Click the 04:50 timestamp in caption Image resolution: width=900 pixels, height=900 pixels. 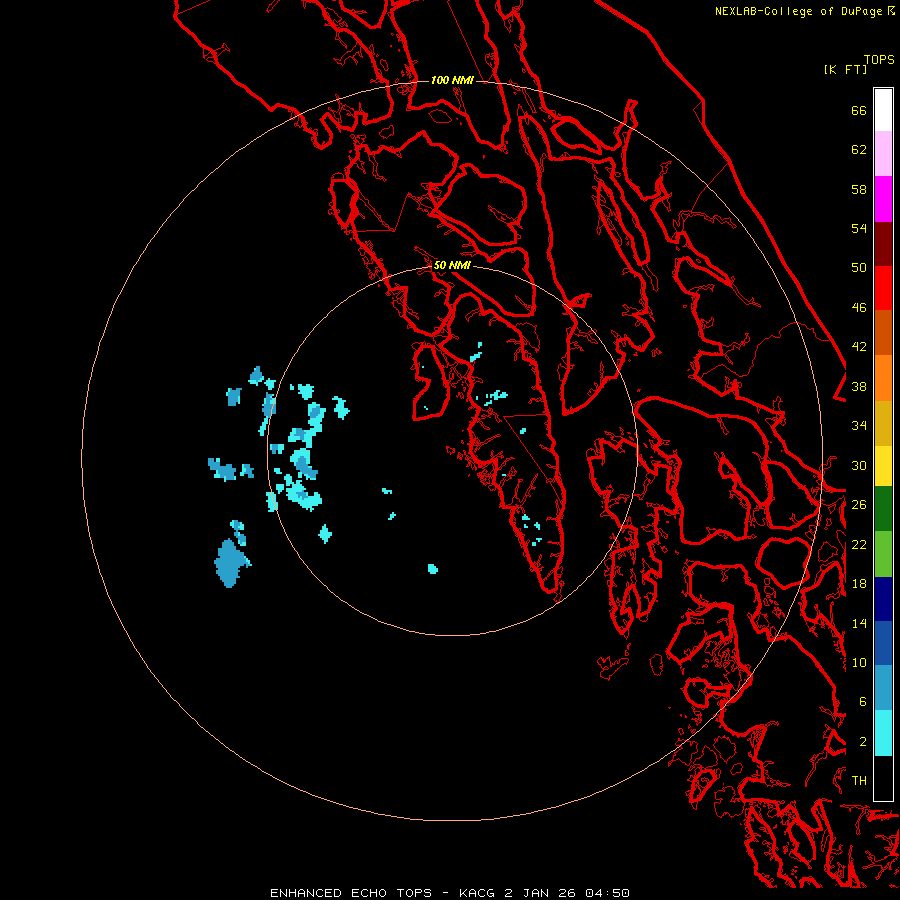pyautogui.click(x=607, y=893)
